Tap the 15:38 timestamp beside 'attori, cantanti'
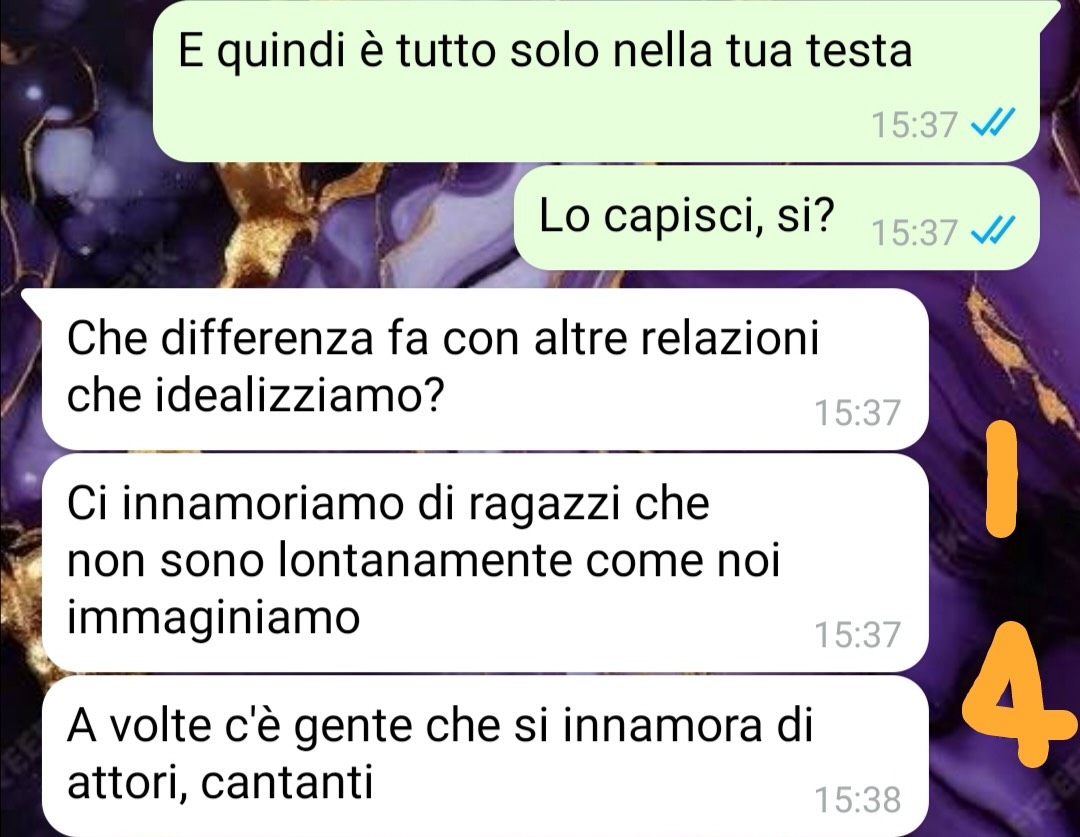The width and height of the screenshot is (1080, 837). tap(858, 800)
